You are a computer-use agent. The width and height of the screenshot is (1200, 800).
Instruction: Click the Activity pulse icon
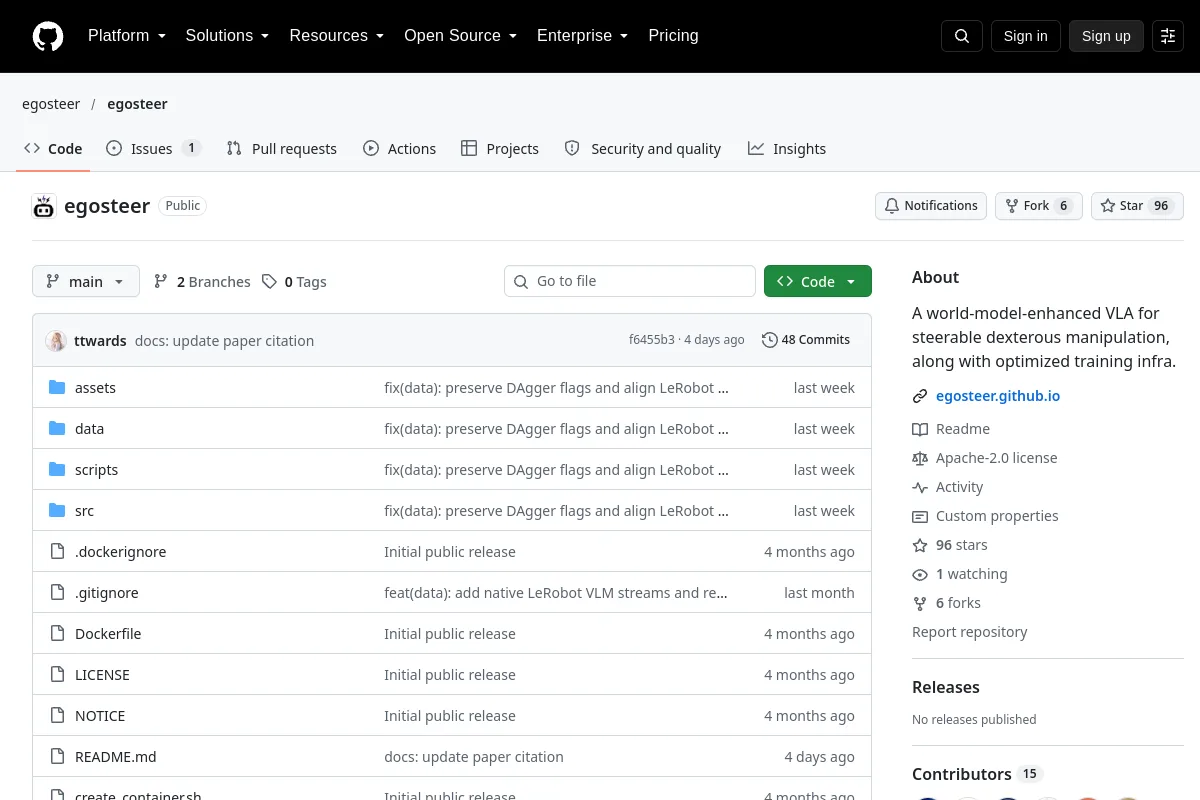tap(920, 487)
